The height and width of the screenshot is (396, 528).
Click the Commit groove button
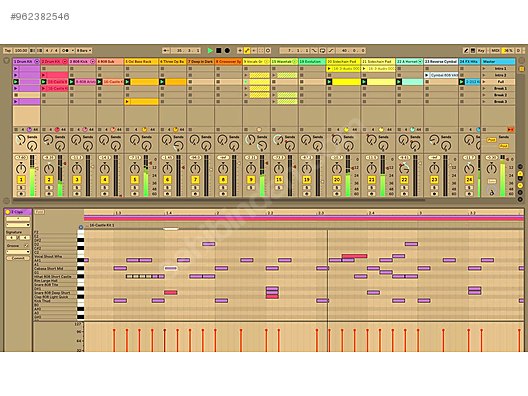(x=18, y=258)
